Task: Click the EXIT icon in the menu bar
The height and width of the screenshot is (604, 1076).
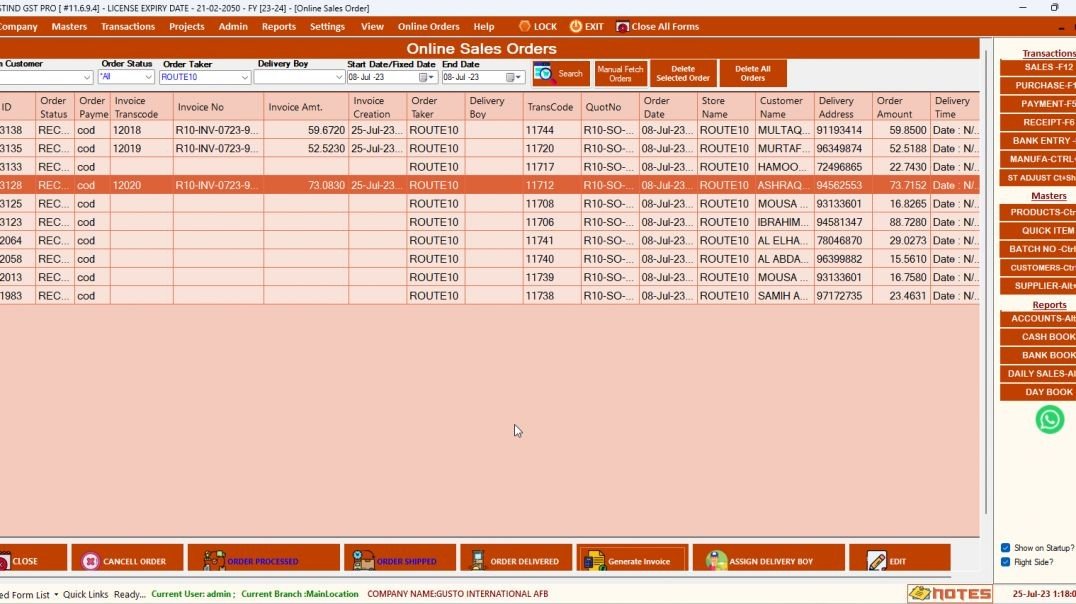Action: (x=573, y=26)
